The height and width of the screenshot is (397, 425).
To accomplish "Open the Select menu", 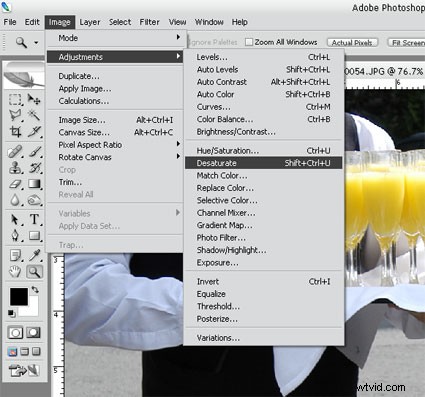I will click(120, 22).
